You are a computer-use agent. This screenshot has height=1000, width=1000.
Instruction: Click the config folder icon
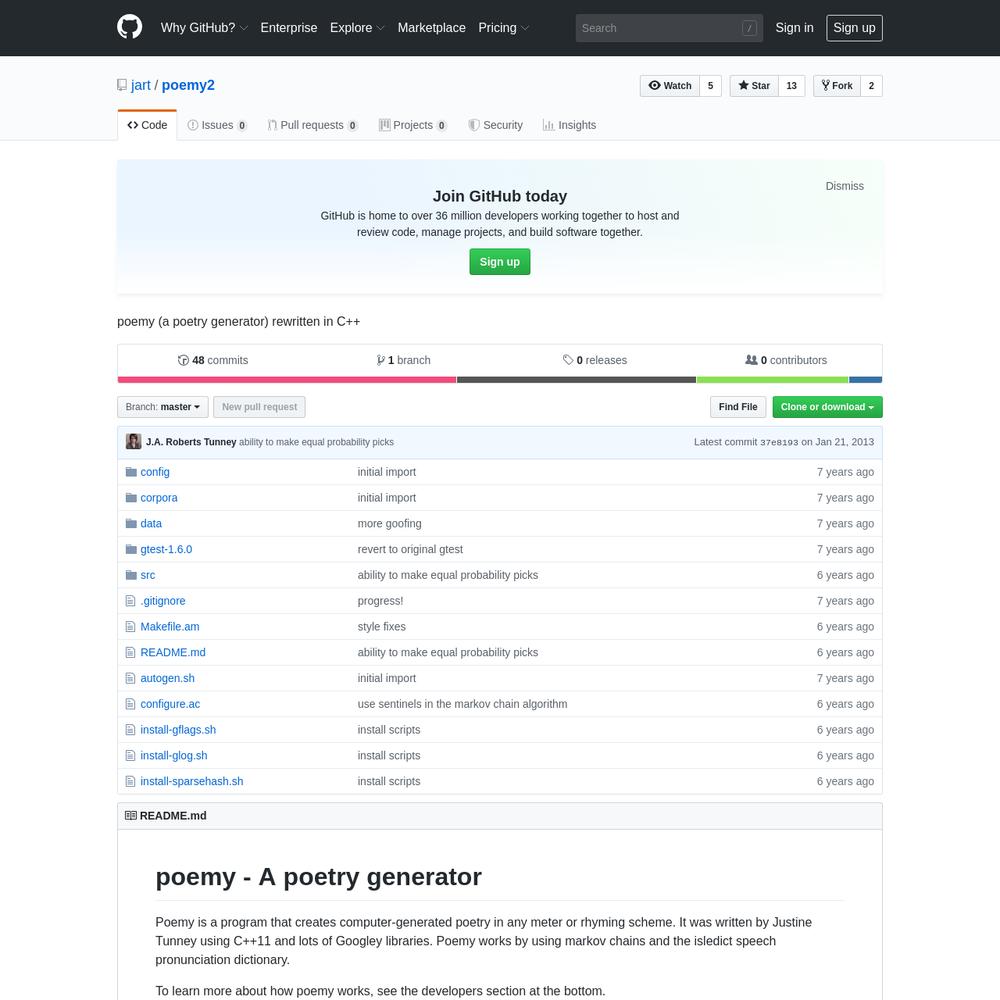[x=131, y=472]
